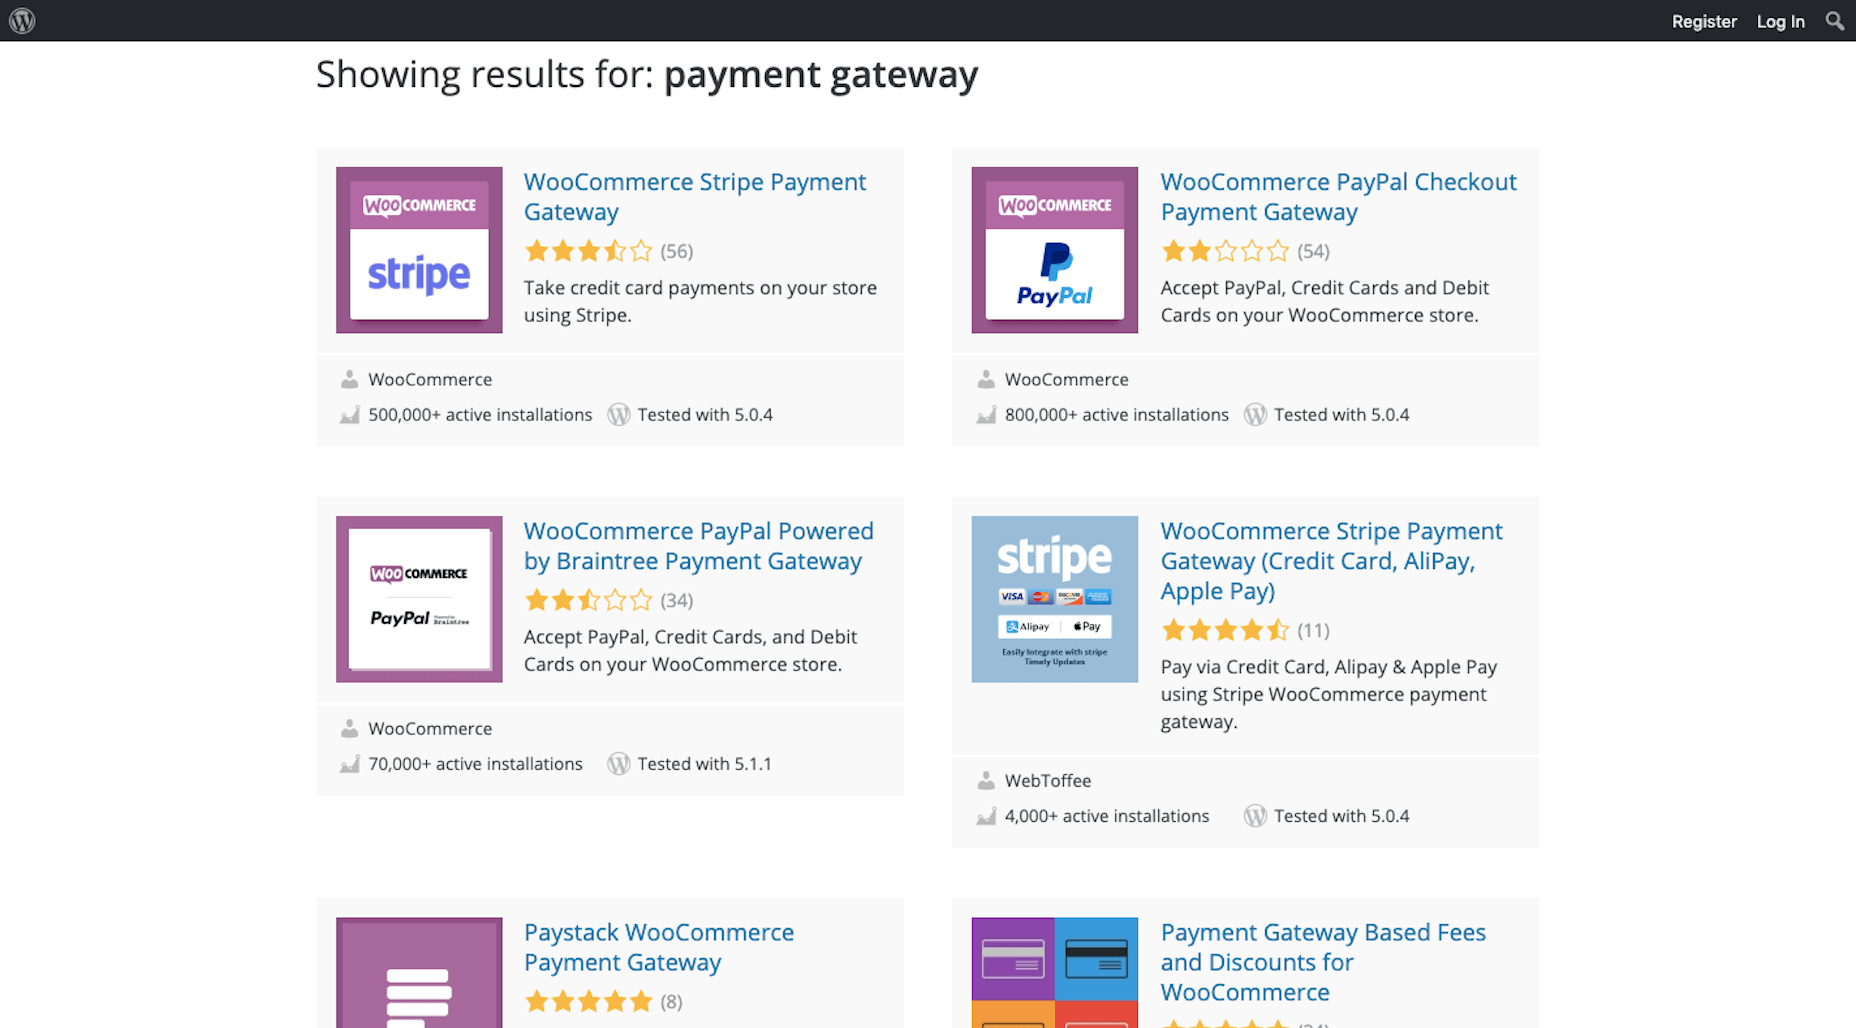Click '500,000+ active installations' text
1856x1028 pixels.
point(480,414)
